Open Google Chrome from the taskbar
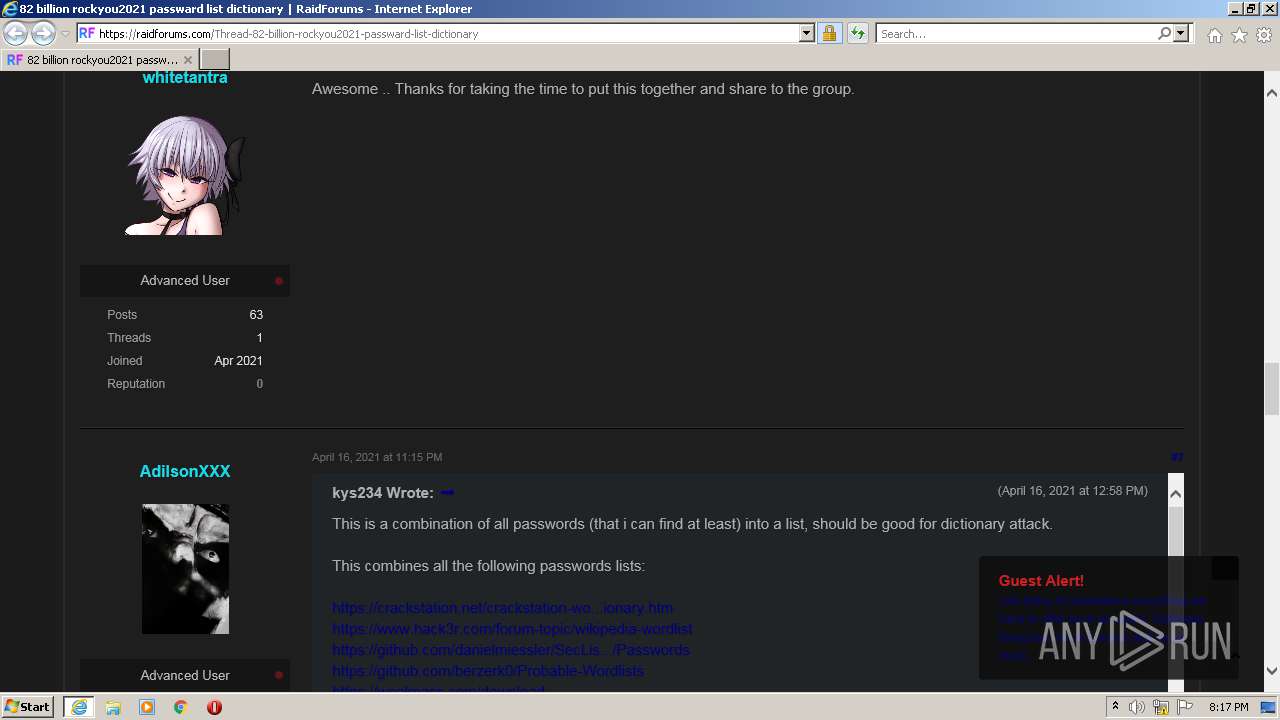The image size is (1280, 720). pos(180,707)
